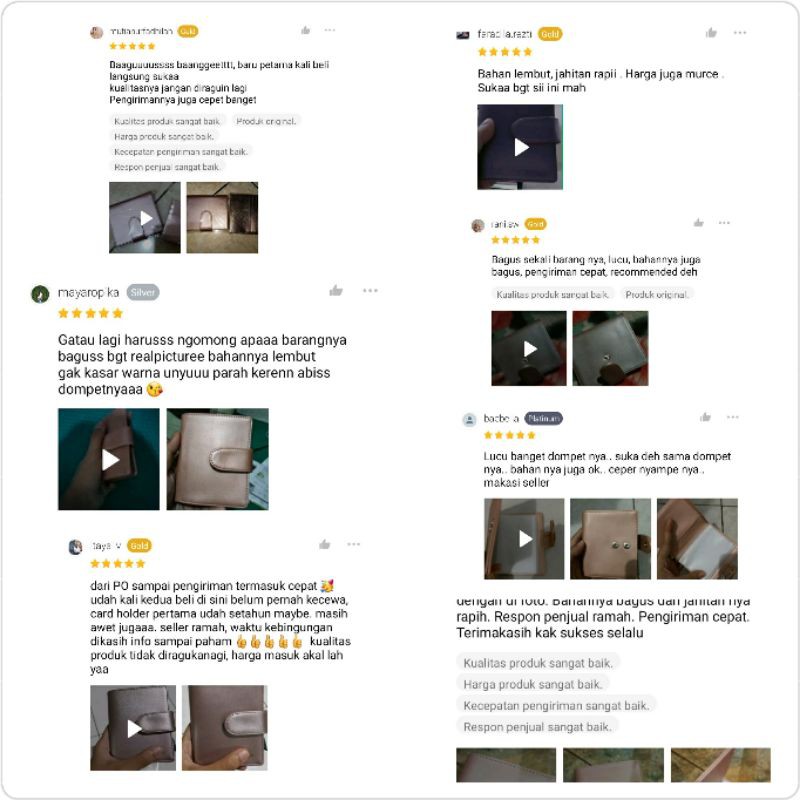This screenshot has height=800, width=800.
Task: Select 'Kecepatan pengiriman sangat baik.' tag at bottom
Action: pos(556,705)
